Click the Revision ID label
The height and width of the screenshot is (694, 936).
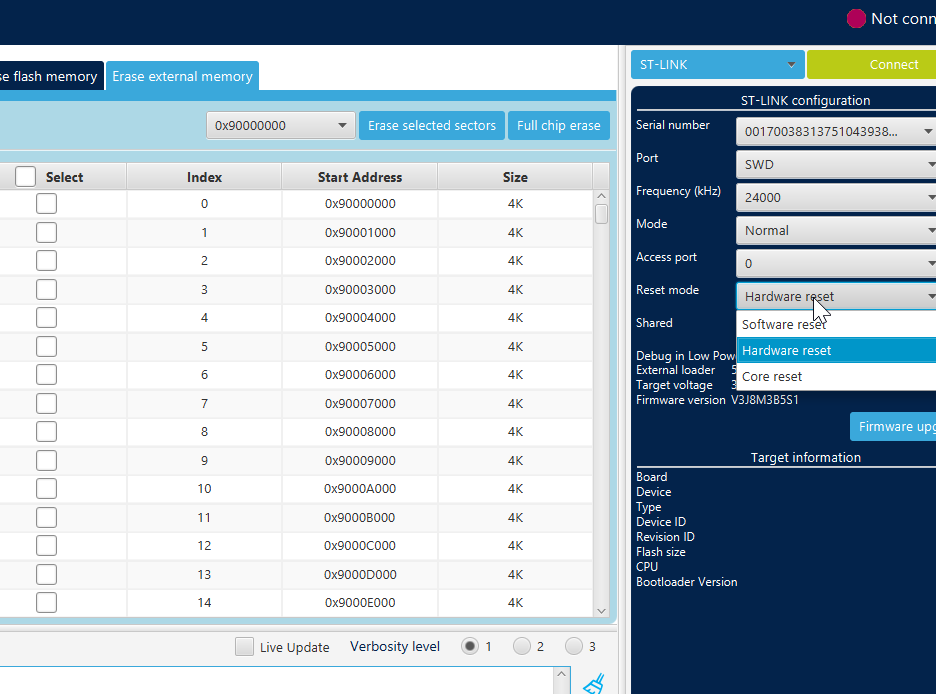pos(665,536)
